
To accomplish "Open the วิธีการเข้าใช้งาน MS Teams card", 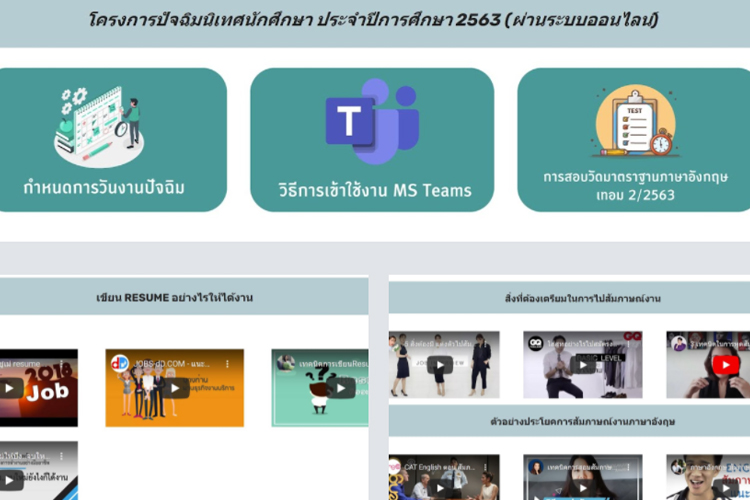I will click(x=372, y=140).
